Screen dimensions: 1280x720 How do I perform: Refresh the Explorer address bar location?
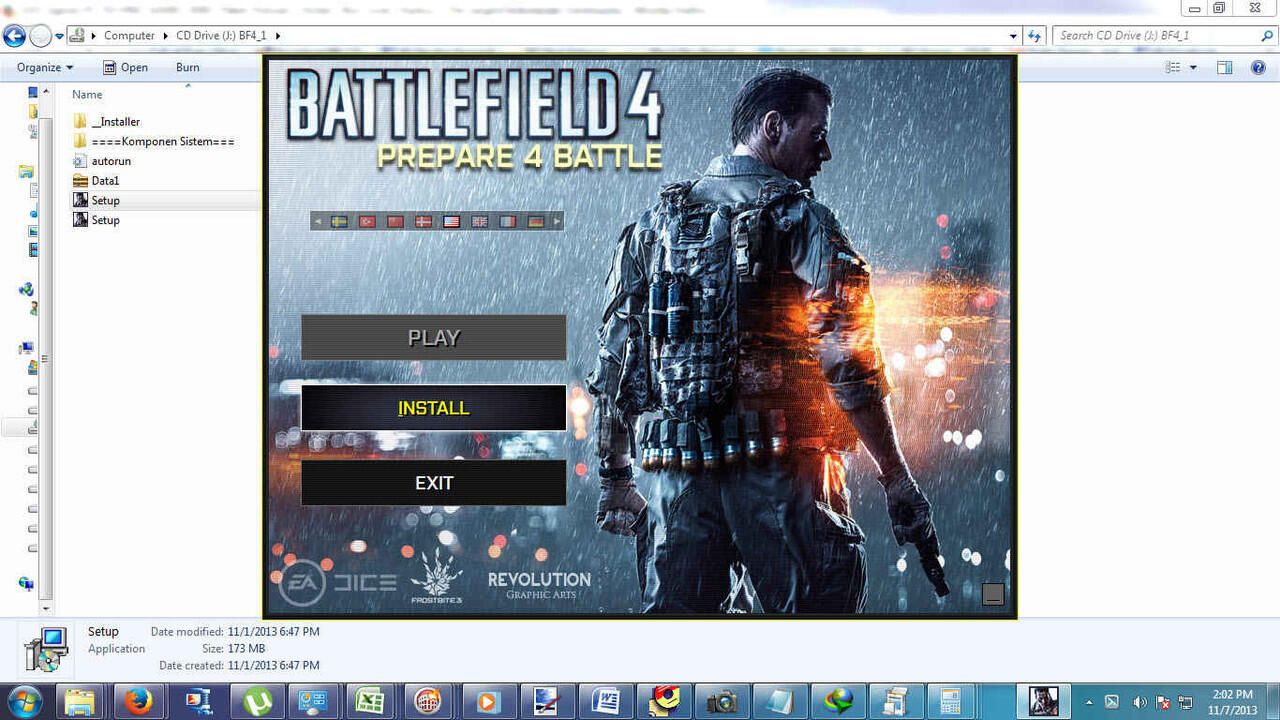pos(1034,36)
